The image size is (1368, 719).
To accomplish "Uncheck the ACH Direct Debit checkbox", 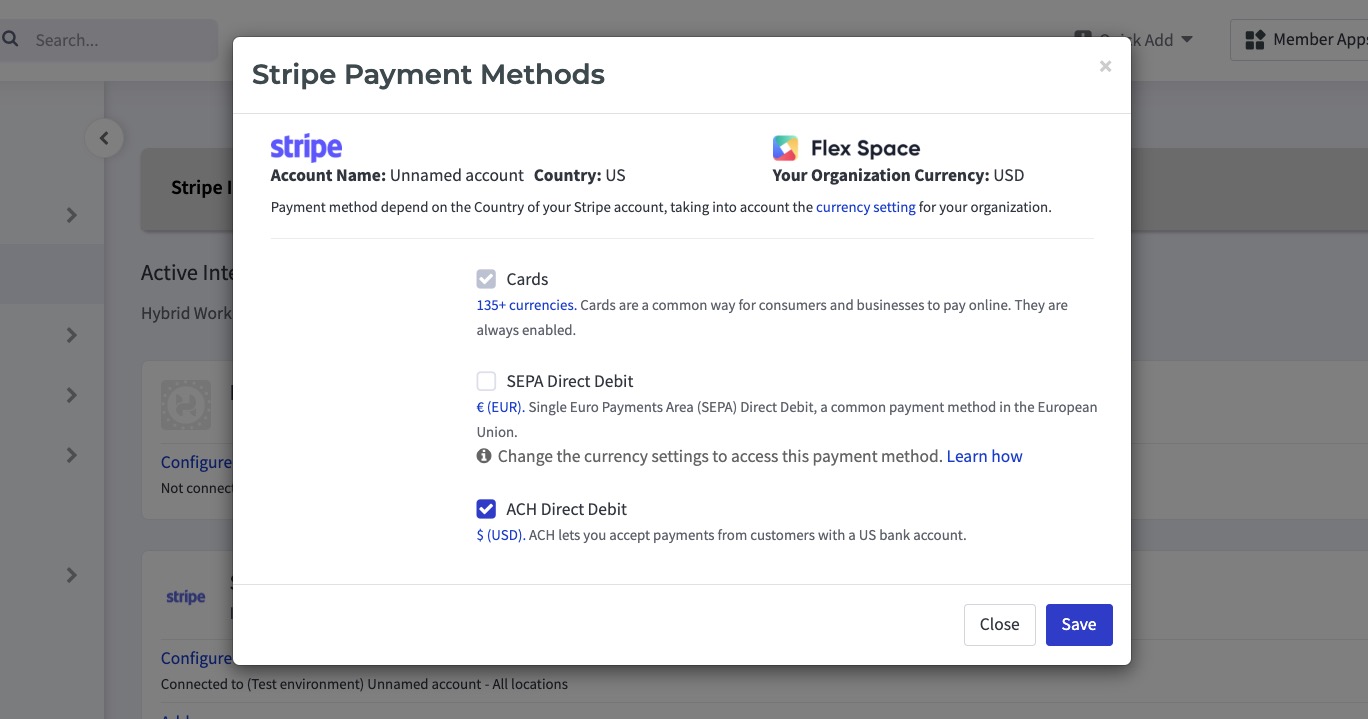I will (486, 509).
